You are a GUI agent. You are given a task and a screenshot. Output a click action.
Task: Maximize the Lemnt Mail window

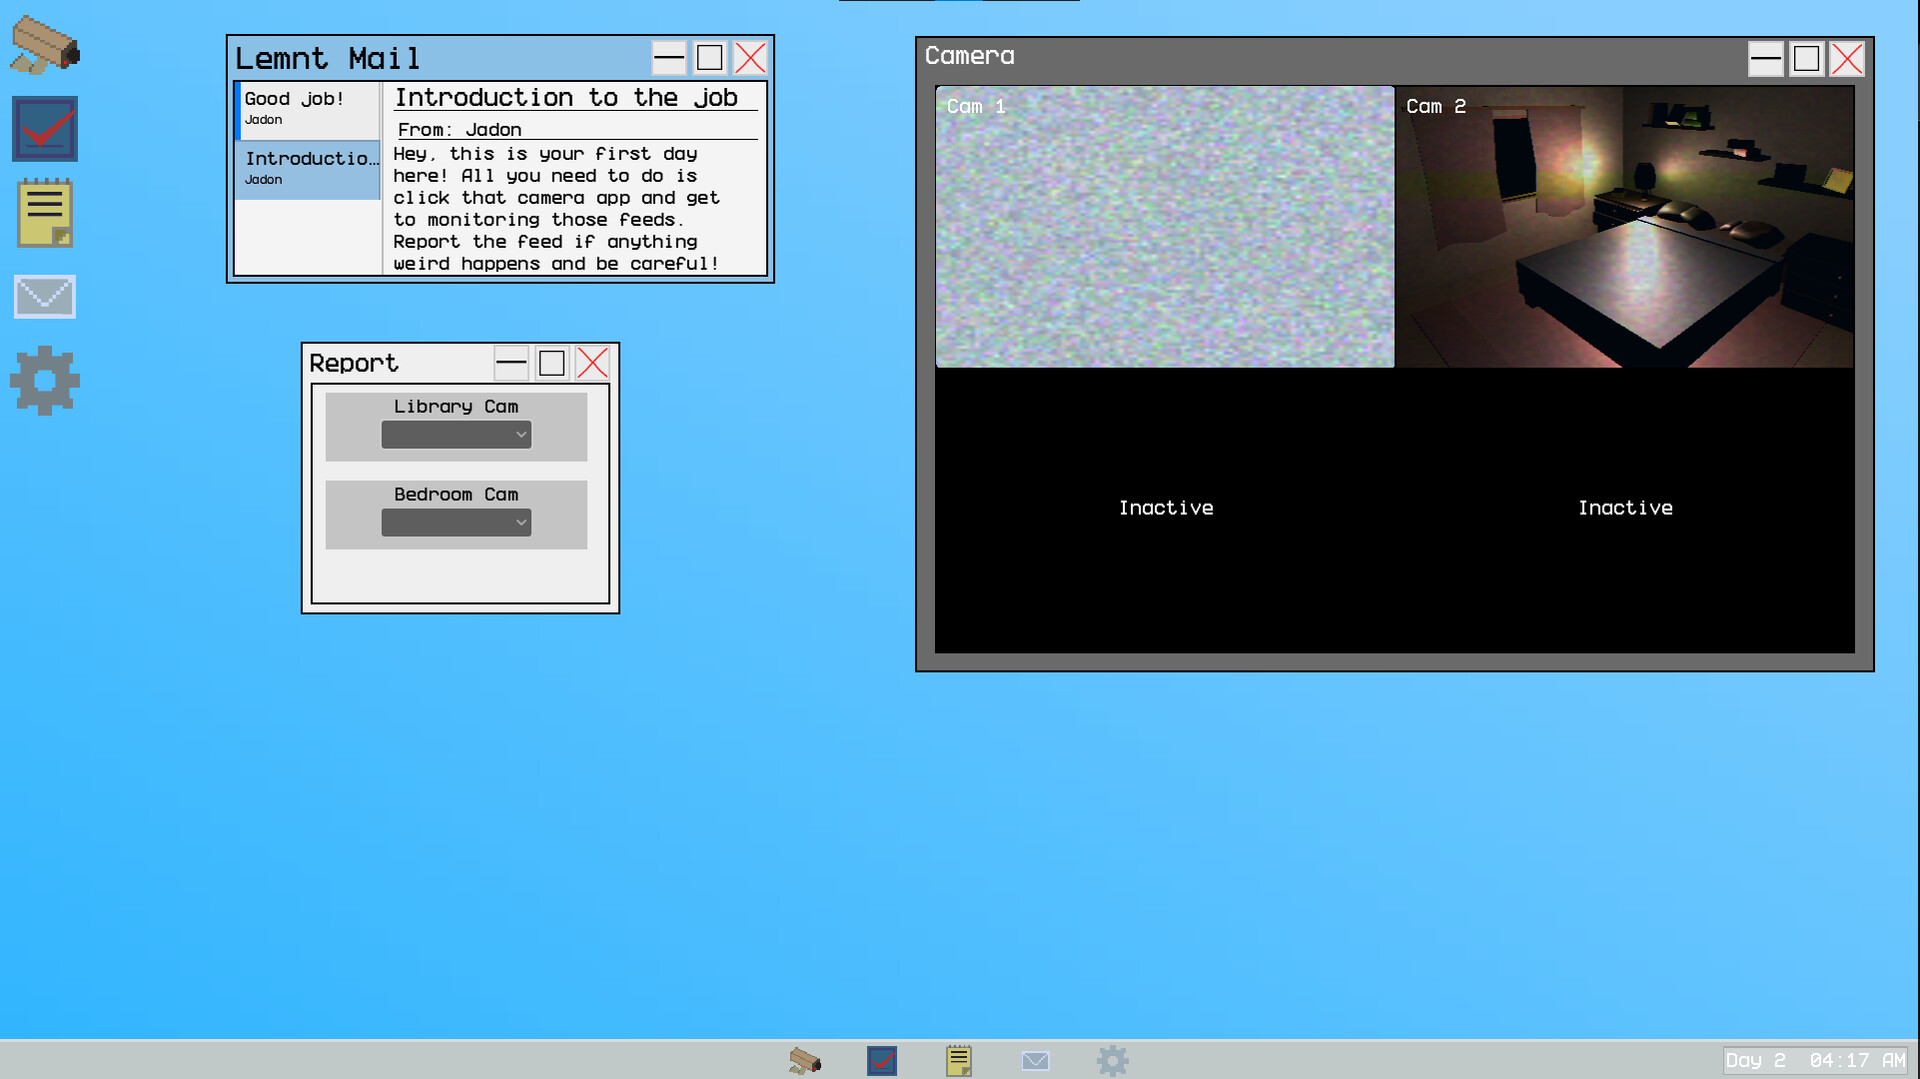tap(710, 58)
